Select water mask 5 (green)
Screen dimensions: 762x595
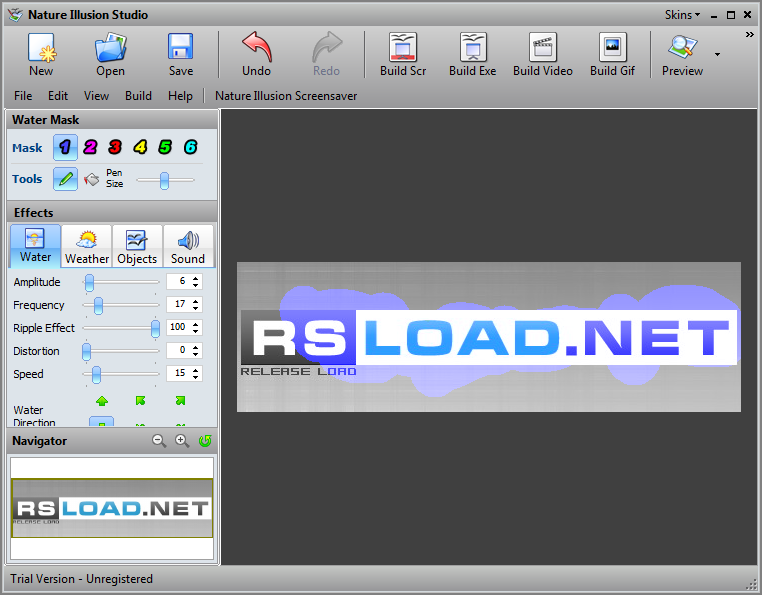(x=165, y=147)
